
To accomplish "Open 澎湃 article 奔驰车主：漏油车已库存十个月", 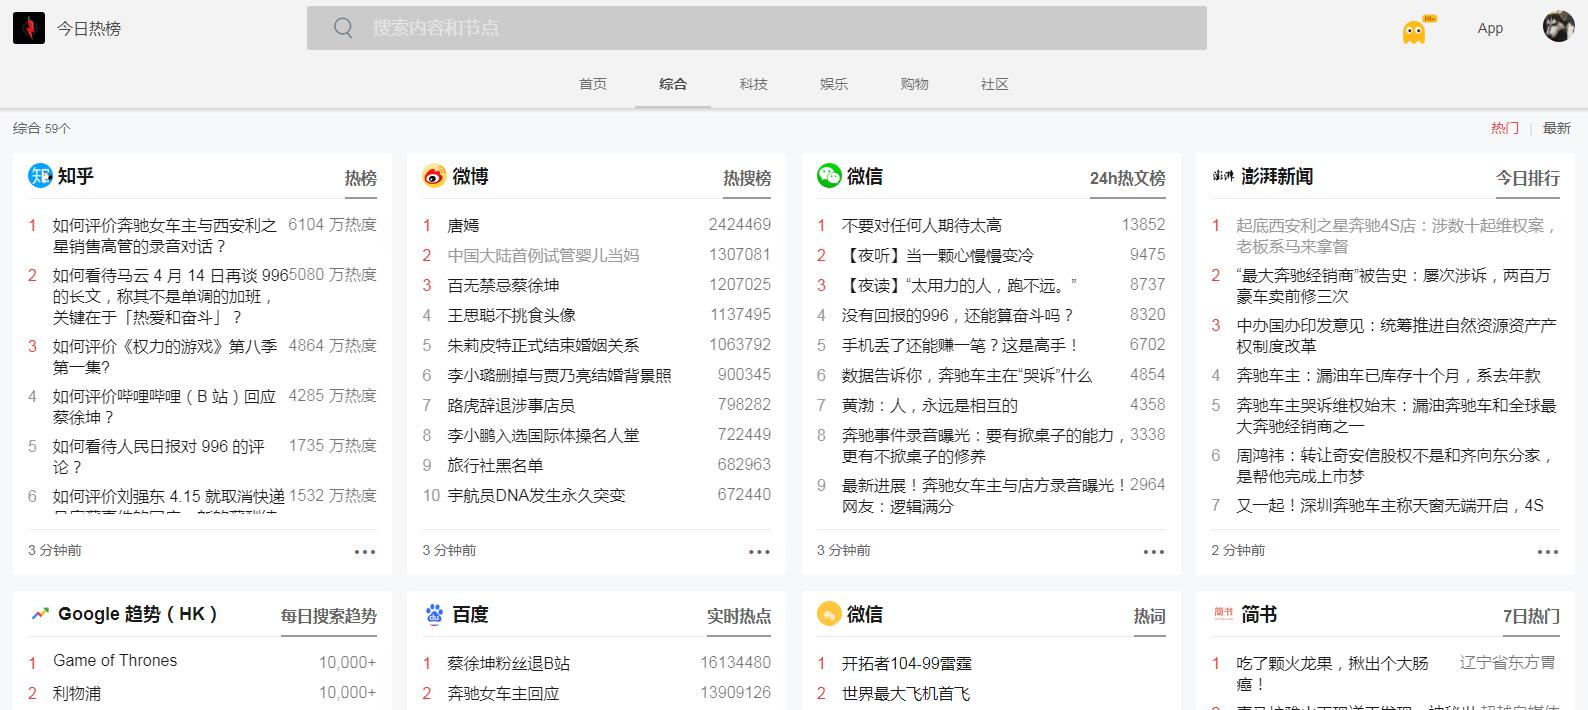I will coord(1388,375).
